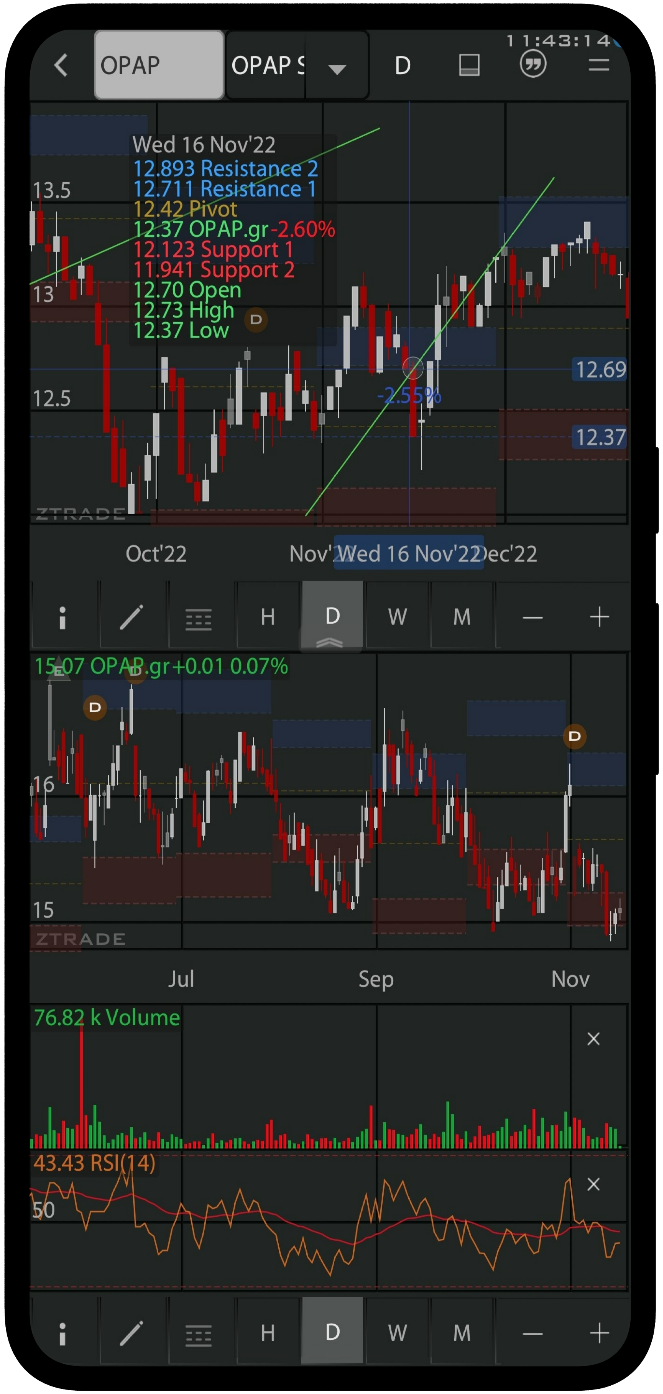663x1394 pixels.
Task: Tap the 12.42 Pivot line
Action: tap(185, 209)
